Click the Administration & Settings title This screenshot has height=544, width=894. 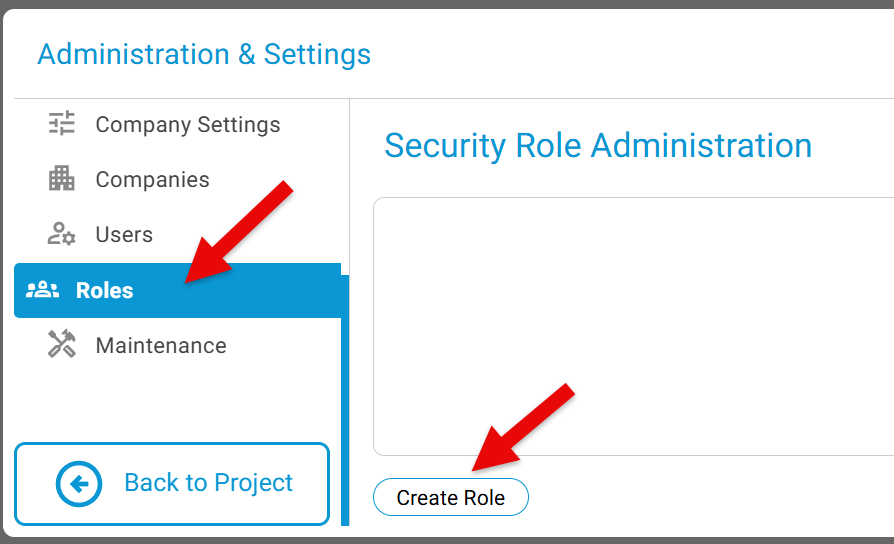click(x=204, y=54)
